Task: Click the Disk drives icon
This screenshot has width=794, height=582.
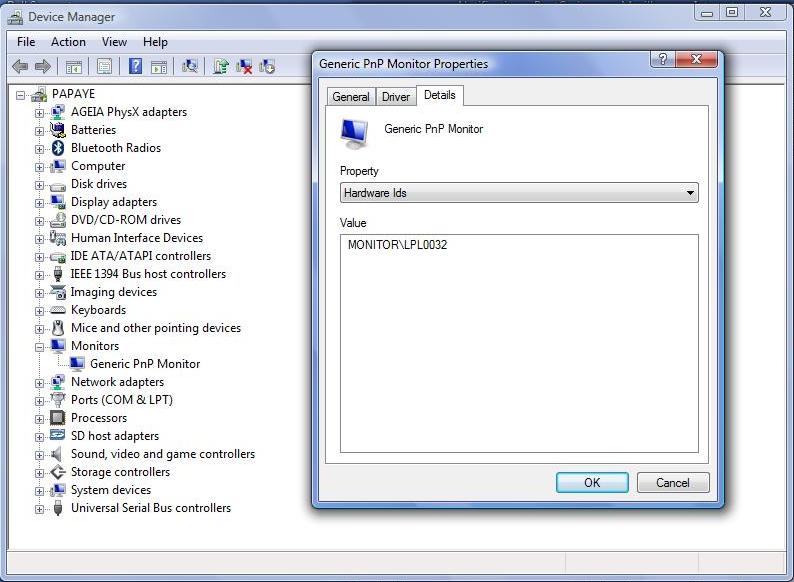Action: [58, 185]
